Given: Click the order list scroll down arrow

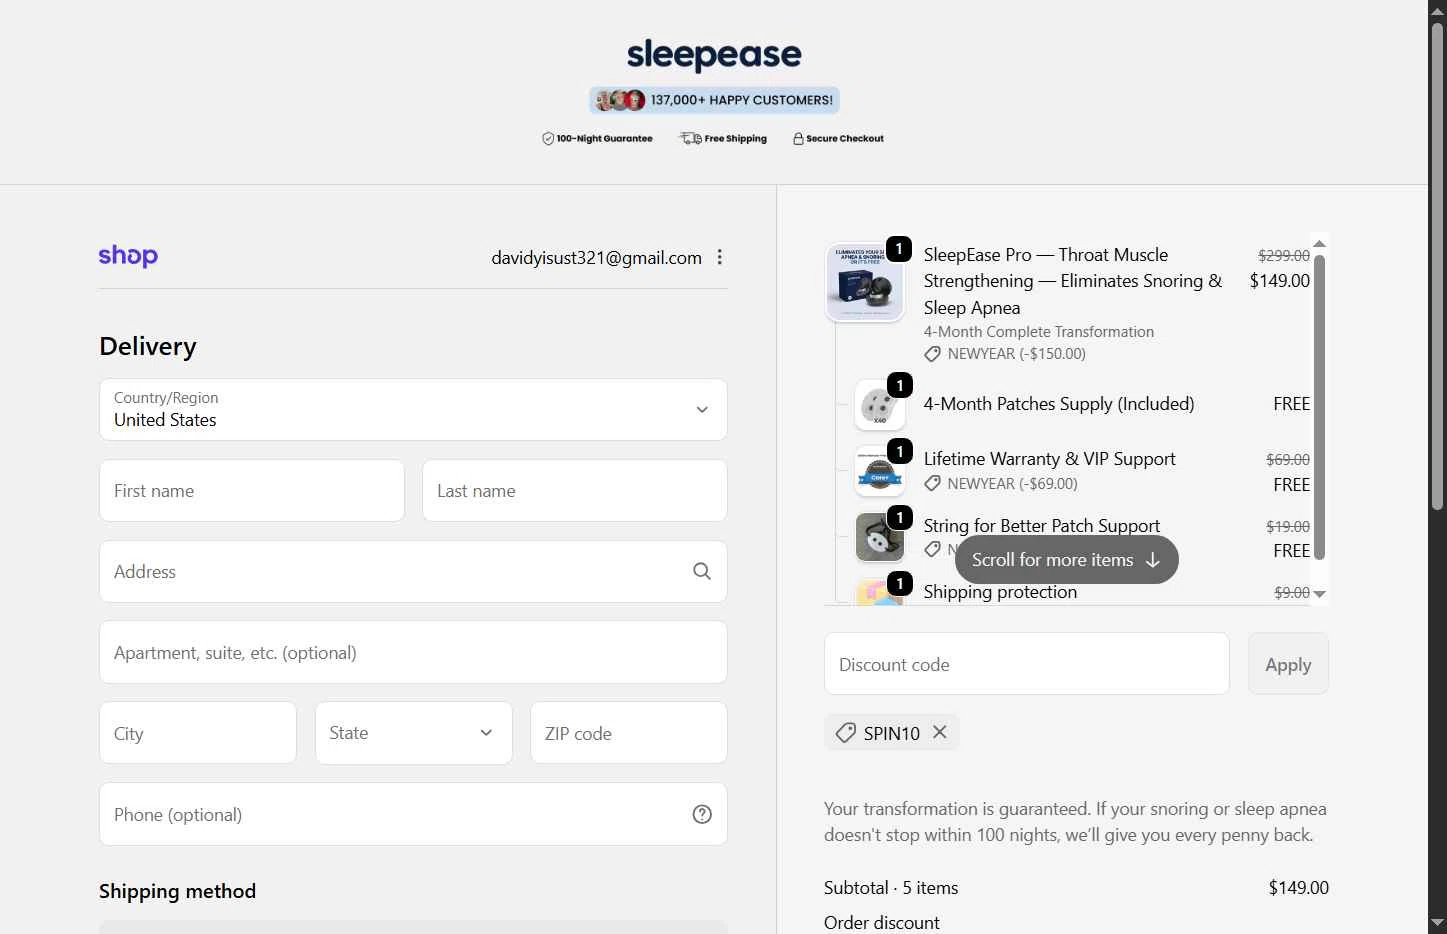Looking at the screenshot, I should (1319, 594).
